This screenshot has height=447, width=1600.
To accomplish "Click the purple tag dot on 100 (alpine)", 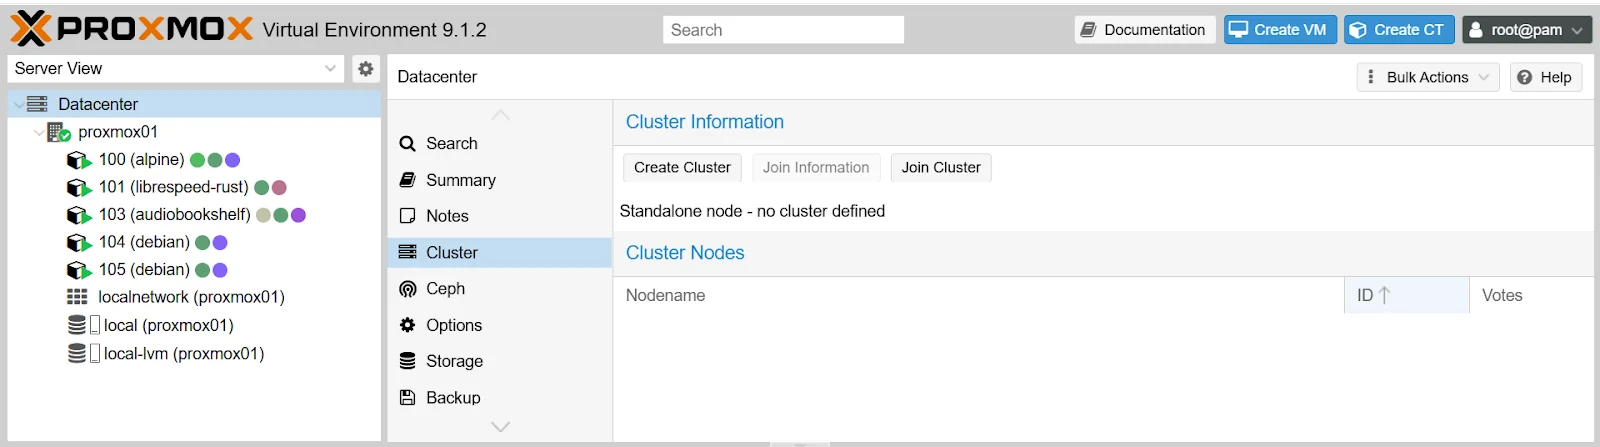I will (232, 160).
